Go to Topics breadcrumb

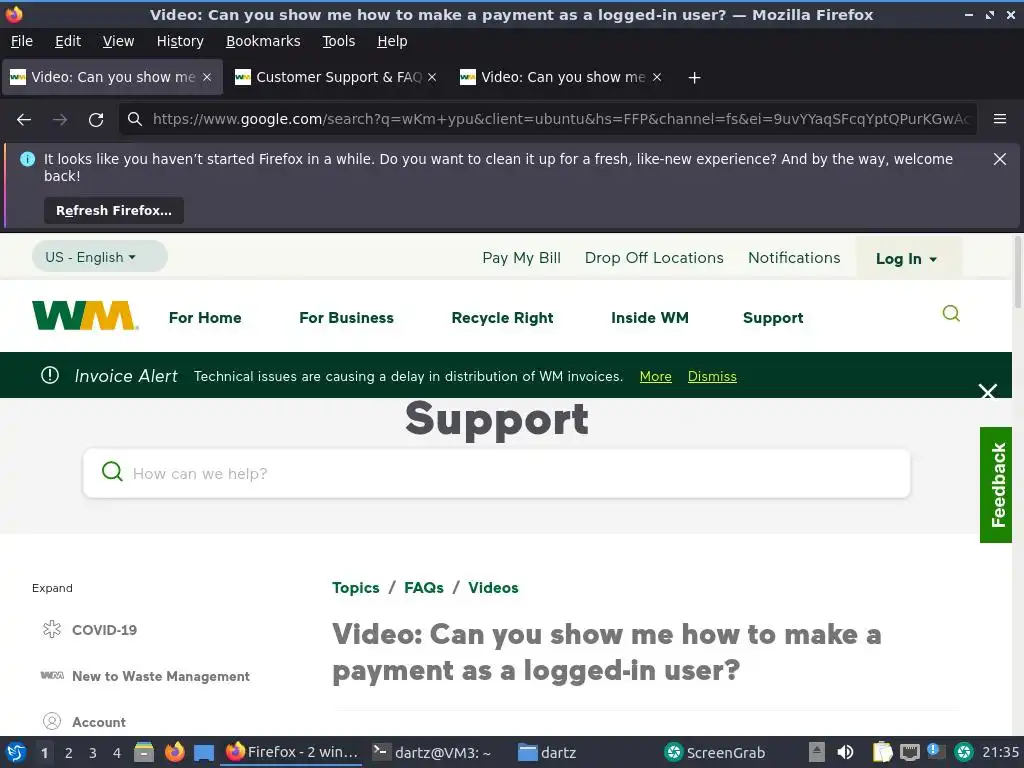click(355, 588)
